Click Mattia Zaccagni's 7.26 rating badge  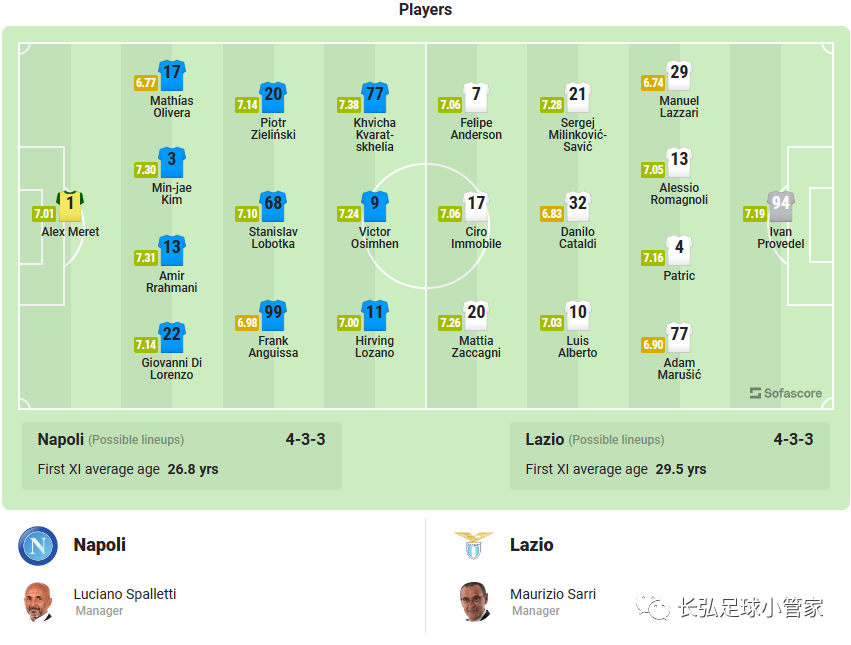pos(450,322)
